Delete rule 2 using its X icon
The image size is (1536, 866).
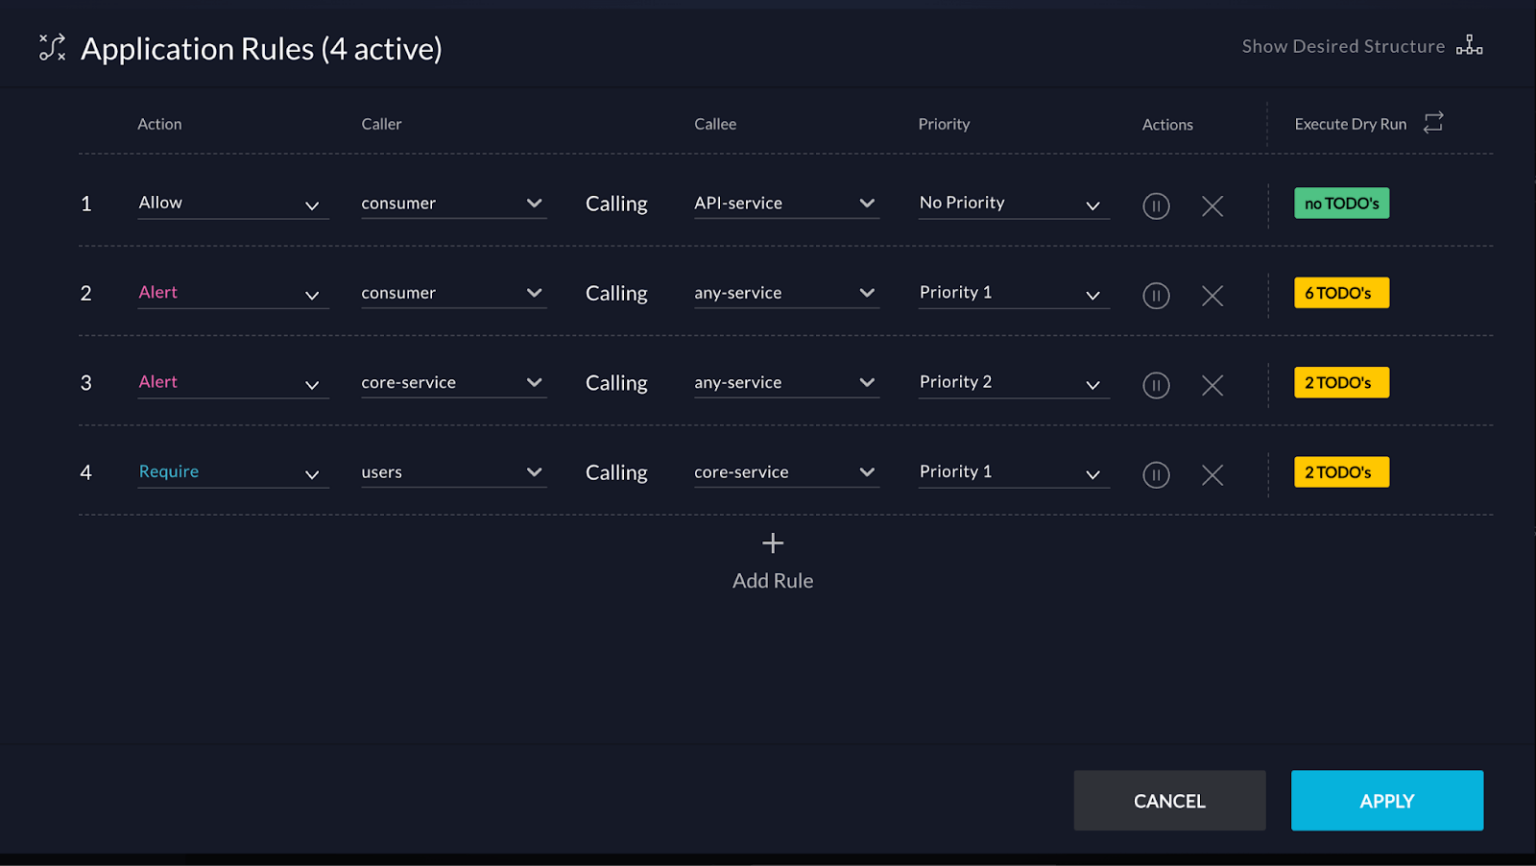1212,295
